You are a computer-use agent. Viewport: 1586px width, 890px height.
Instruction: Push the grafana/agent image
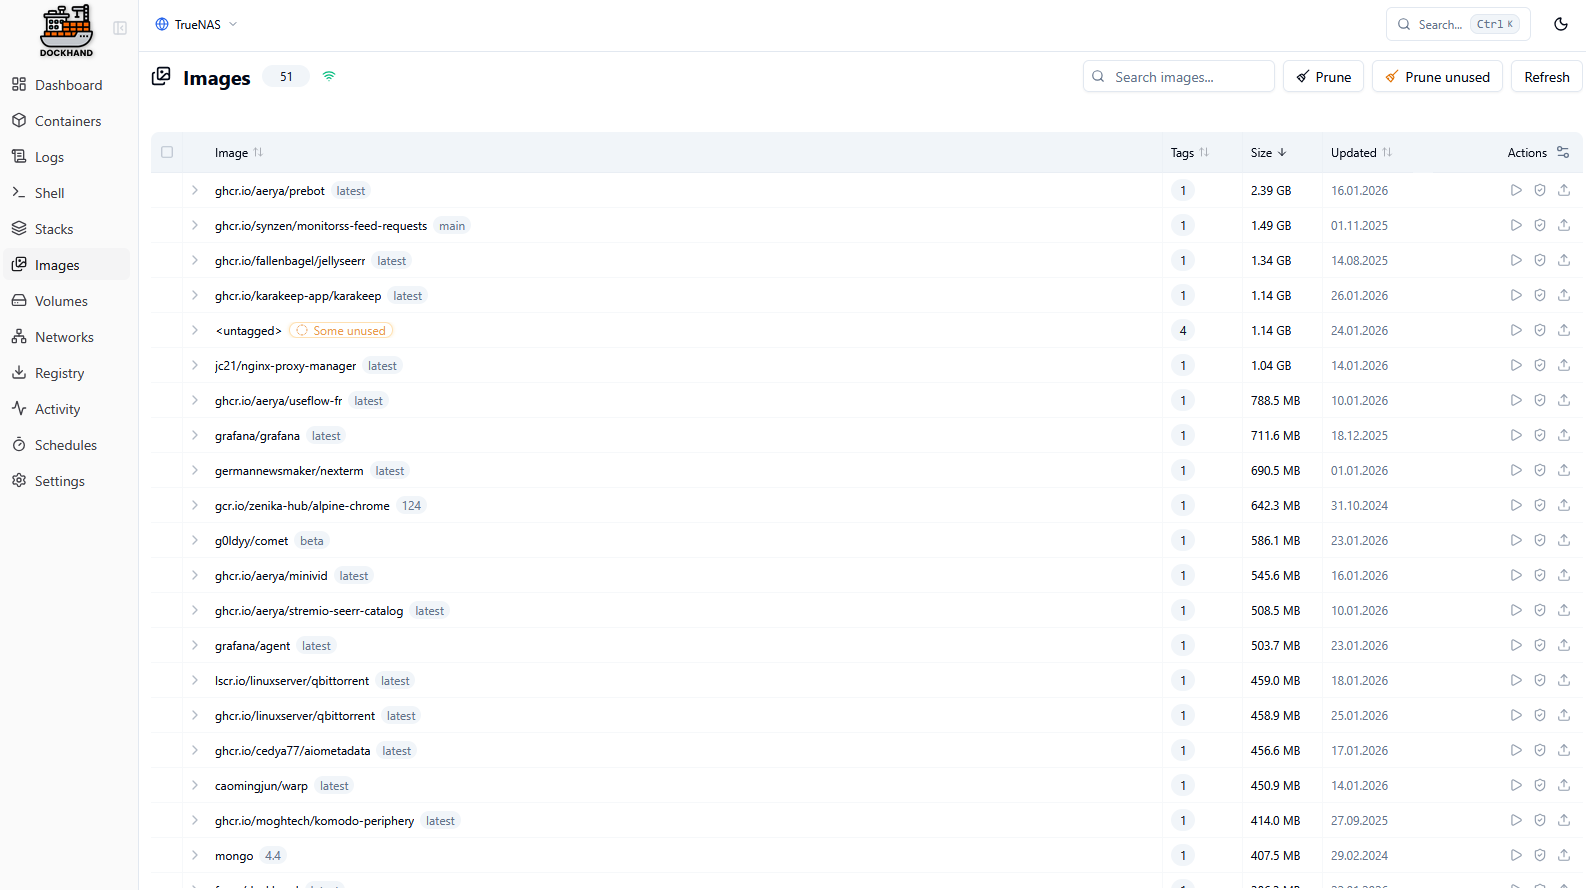tap(1564, 645)
